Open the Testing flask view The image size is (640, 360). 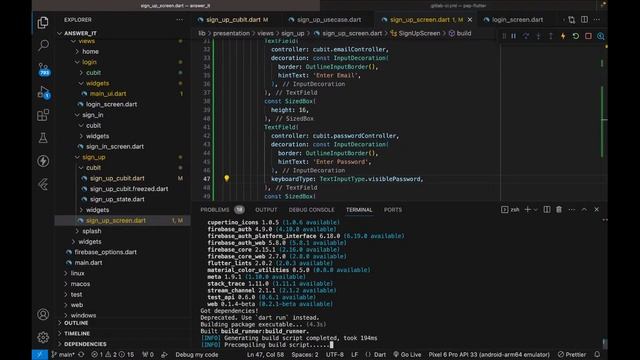click(x=43, y=138)
